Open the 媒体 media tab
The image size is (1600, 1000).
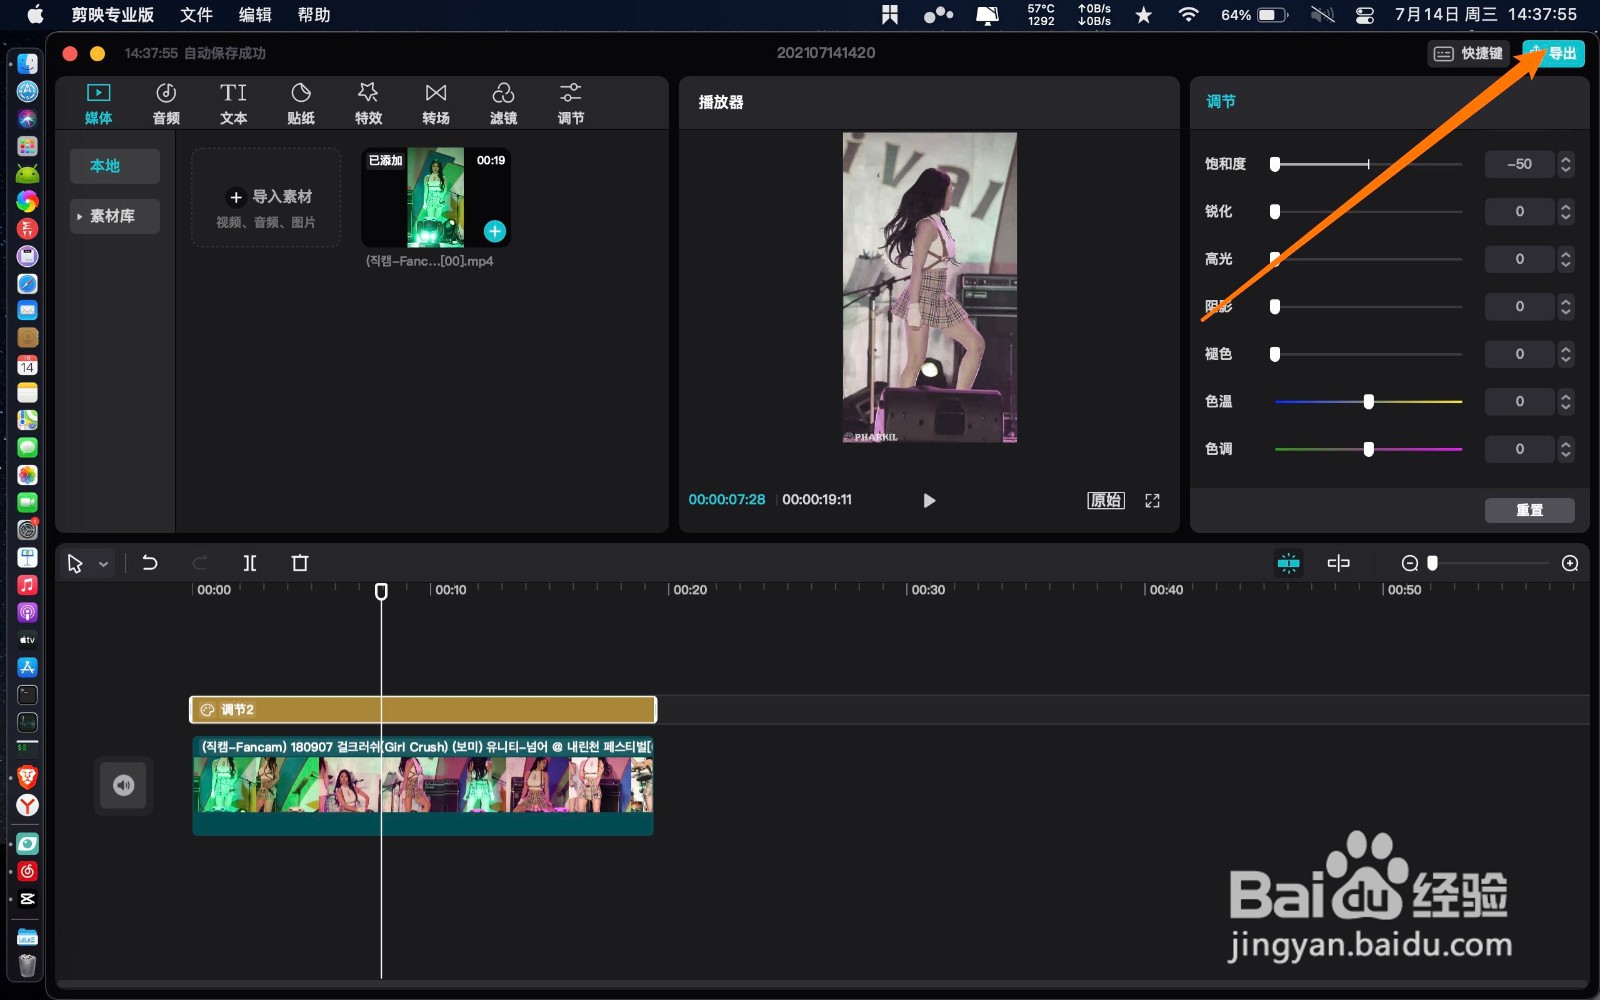[x=98, y=104]
